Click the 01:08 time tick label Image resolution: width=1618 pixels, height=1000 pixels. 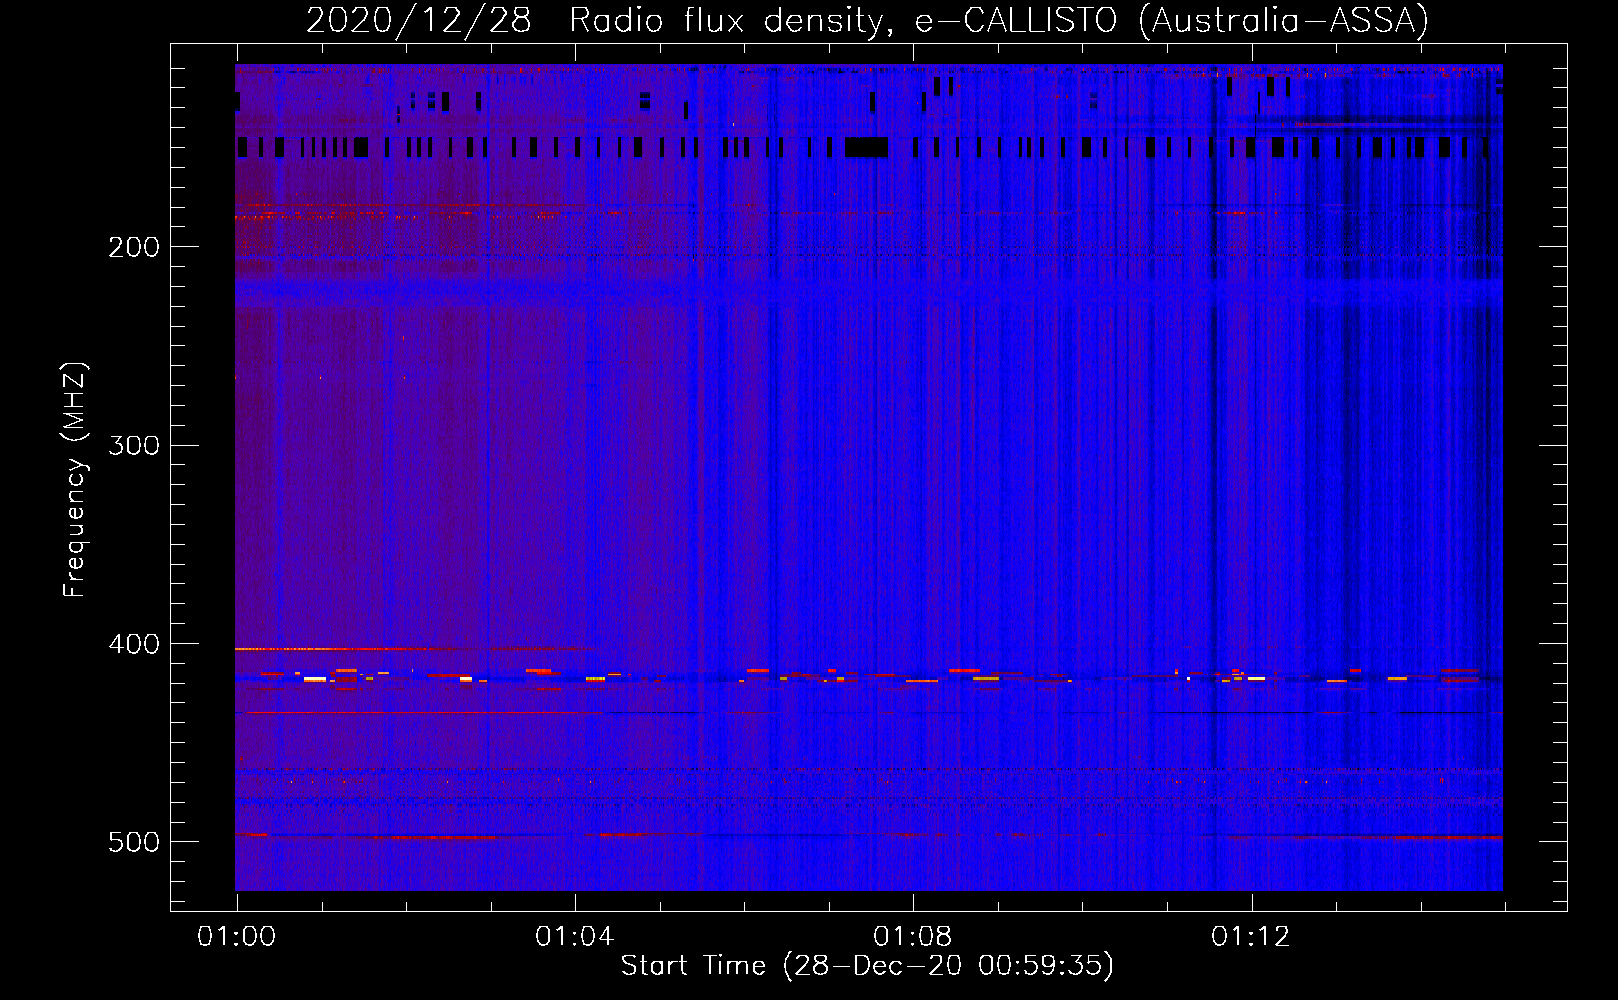point(913,936)
